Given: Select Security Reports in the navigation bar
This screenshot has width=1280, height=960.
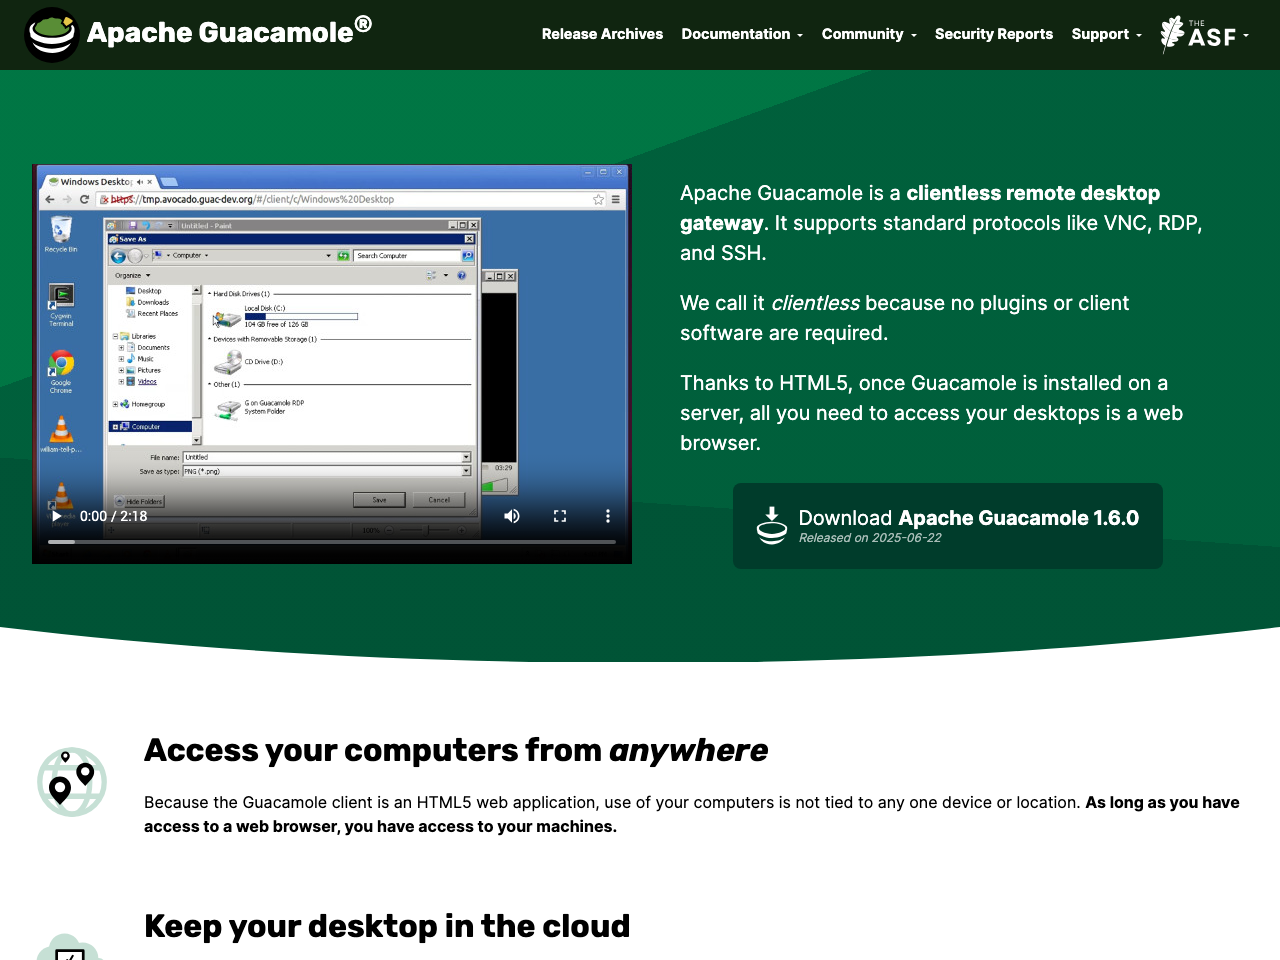Looking at the screenshot, I should [994, 34].
